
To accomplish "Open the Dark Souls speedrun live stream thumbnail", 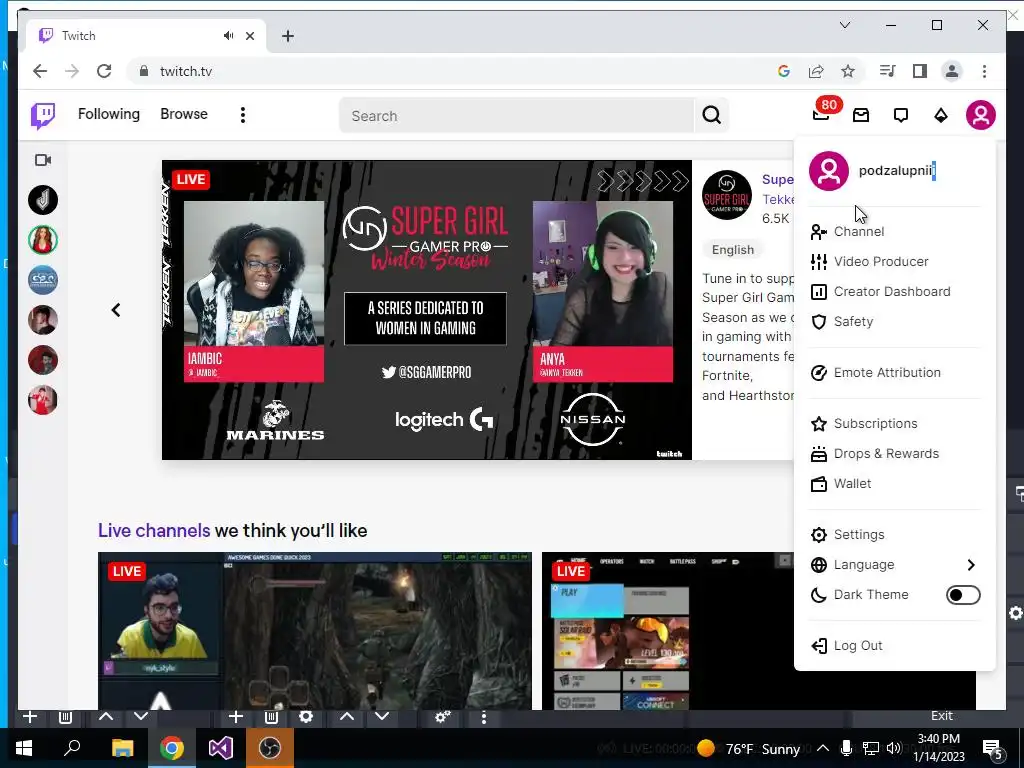I will coord(315,631).
